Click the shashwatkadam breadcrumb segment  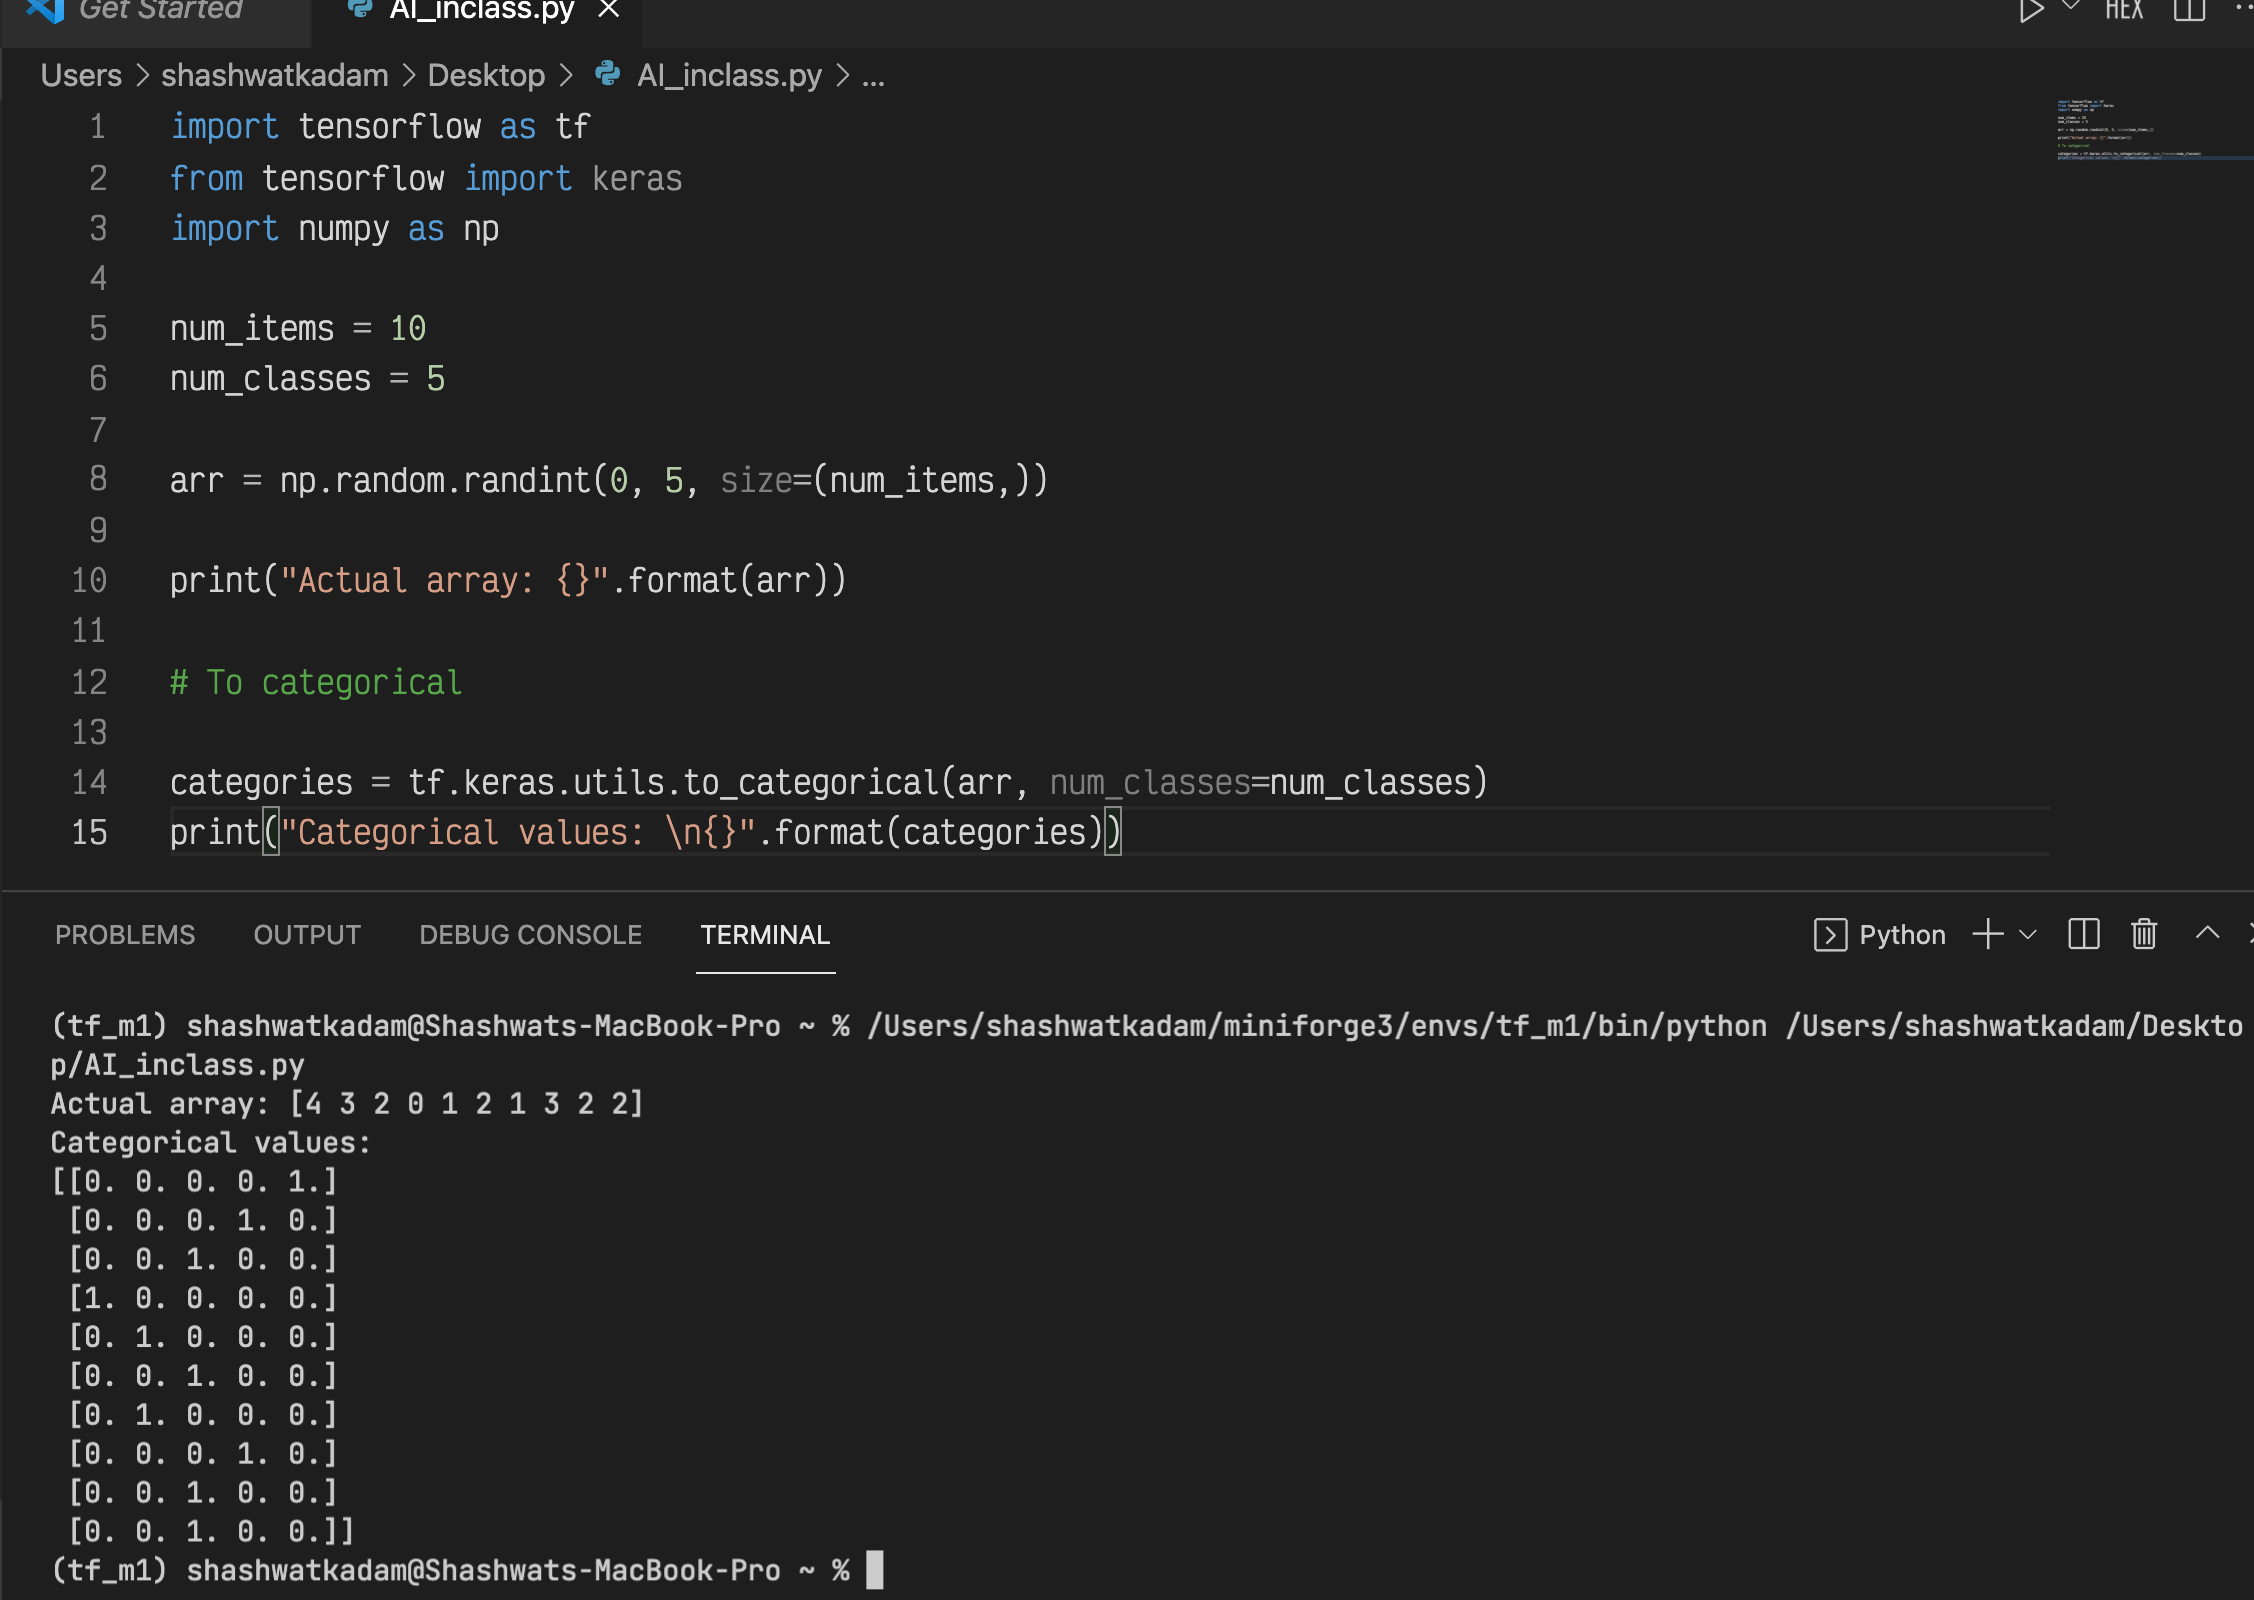click(x=274, y=76)
